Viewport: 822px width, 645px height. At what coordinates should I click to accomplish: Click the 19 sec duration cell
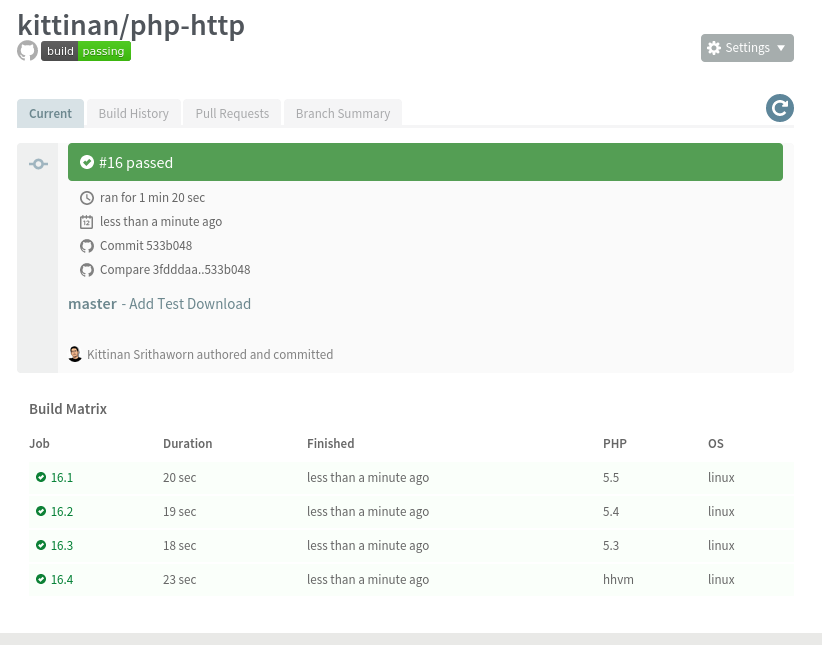point(180,511)
